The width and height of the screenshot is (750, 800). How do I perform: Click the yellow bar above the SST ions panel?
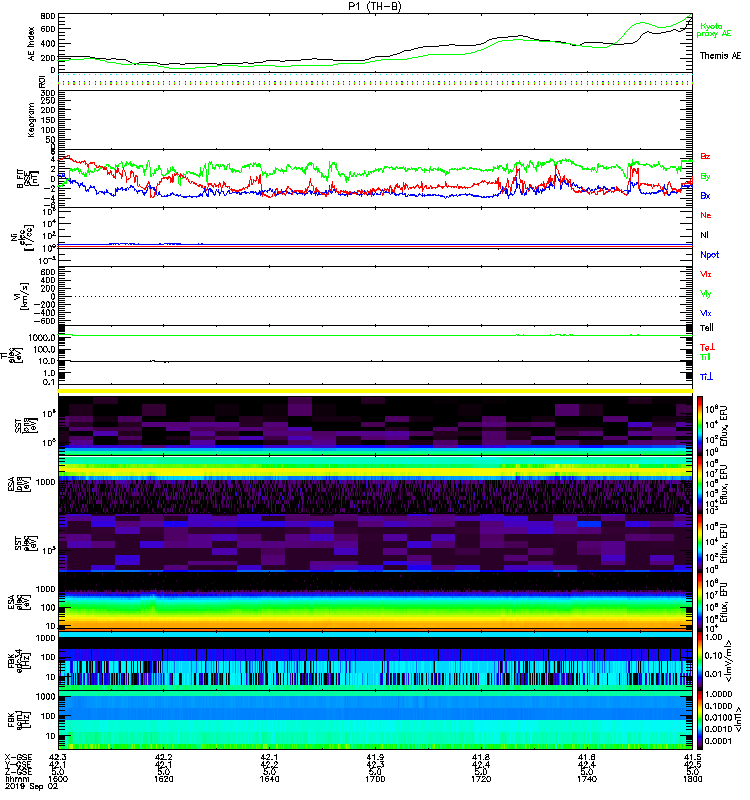[x=375, y=391]
